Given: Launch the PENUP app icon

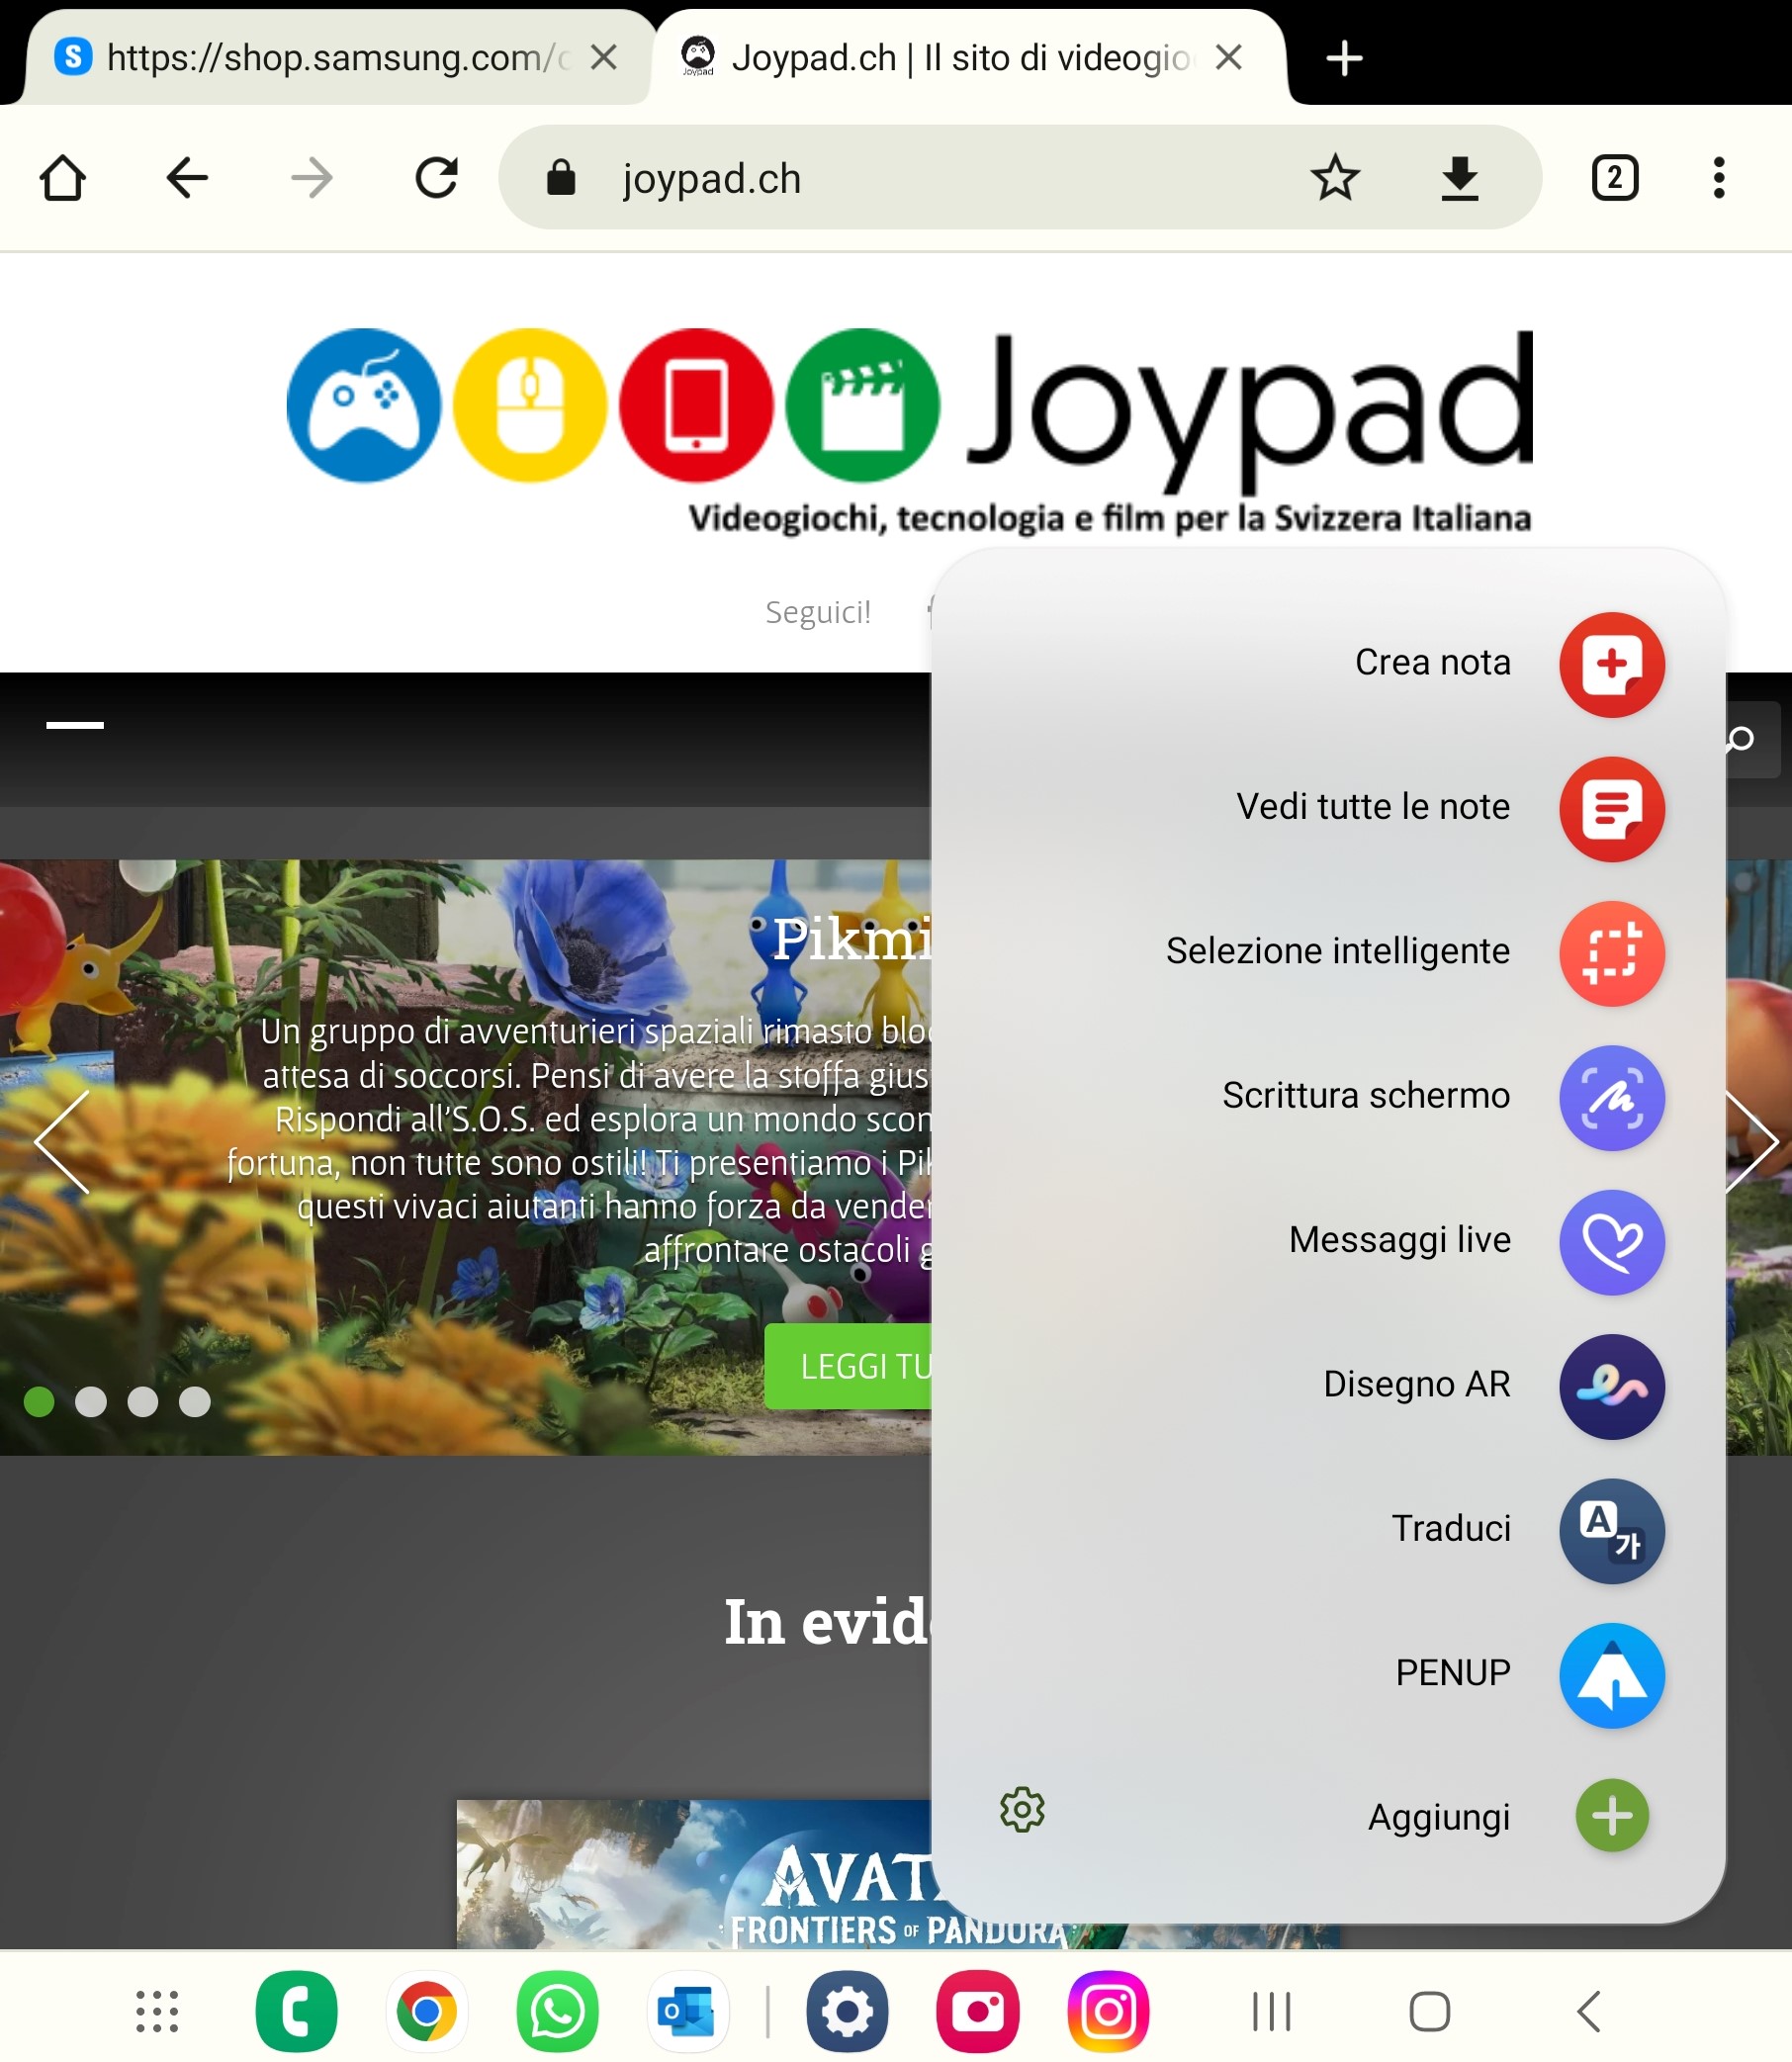Looking at the screenshot, I should tap(1611, 1675).
